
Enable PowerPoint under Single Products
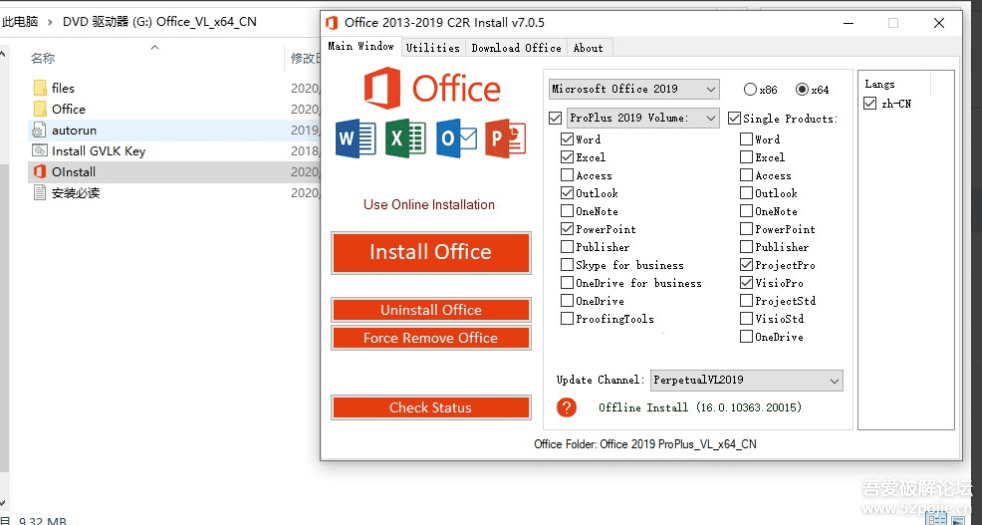pyautogui.click(x=746, y=229)
